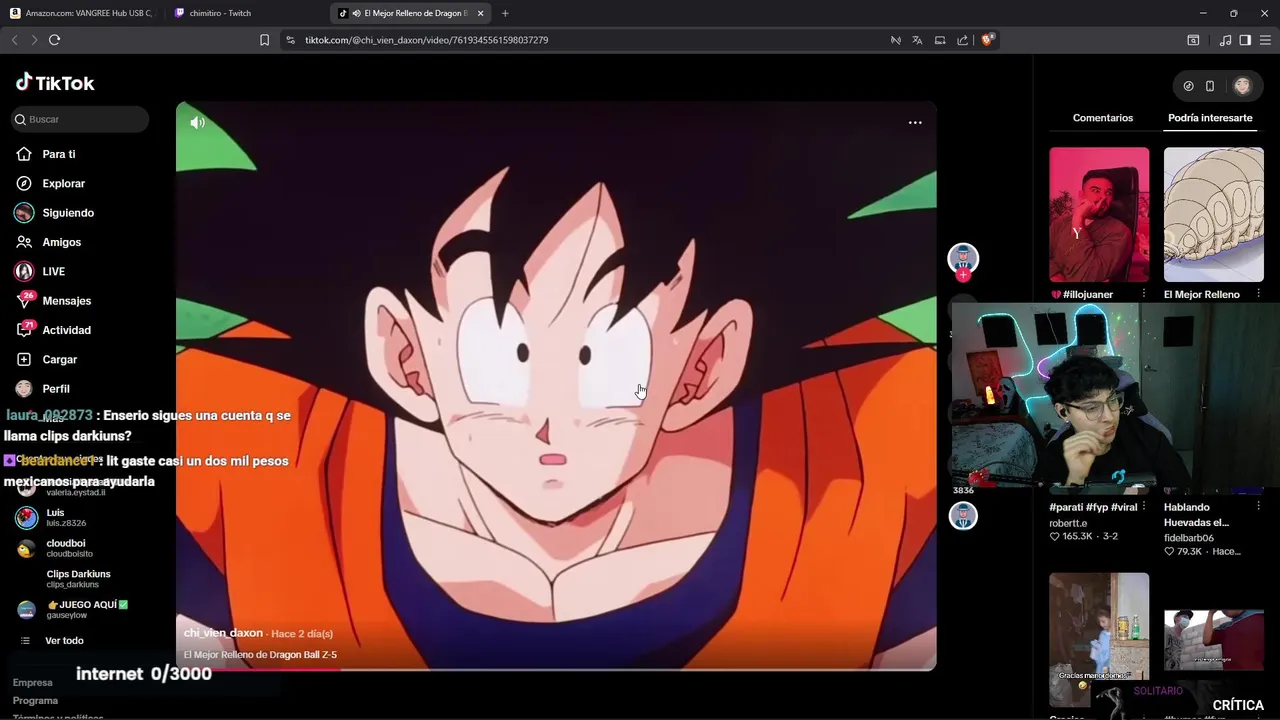This screenshot has height=720, width=1280.
Task: Open the coins icon in top bar
Action: click(x=1188, y=86)
